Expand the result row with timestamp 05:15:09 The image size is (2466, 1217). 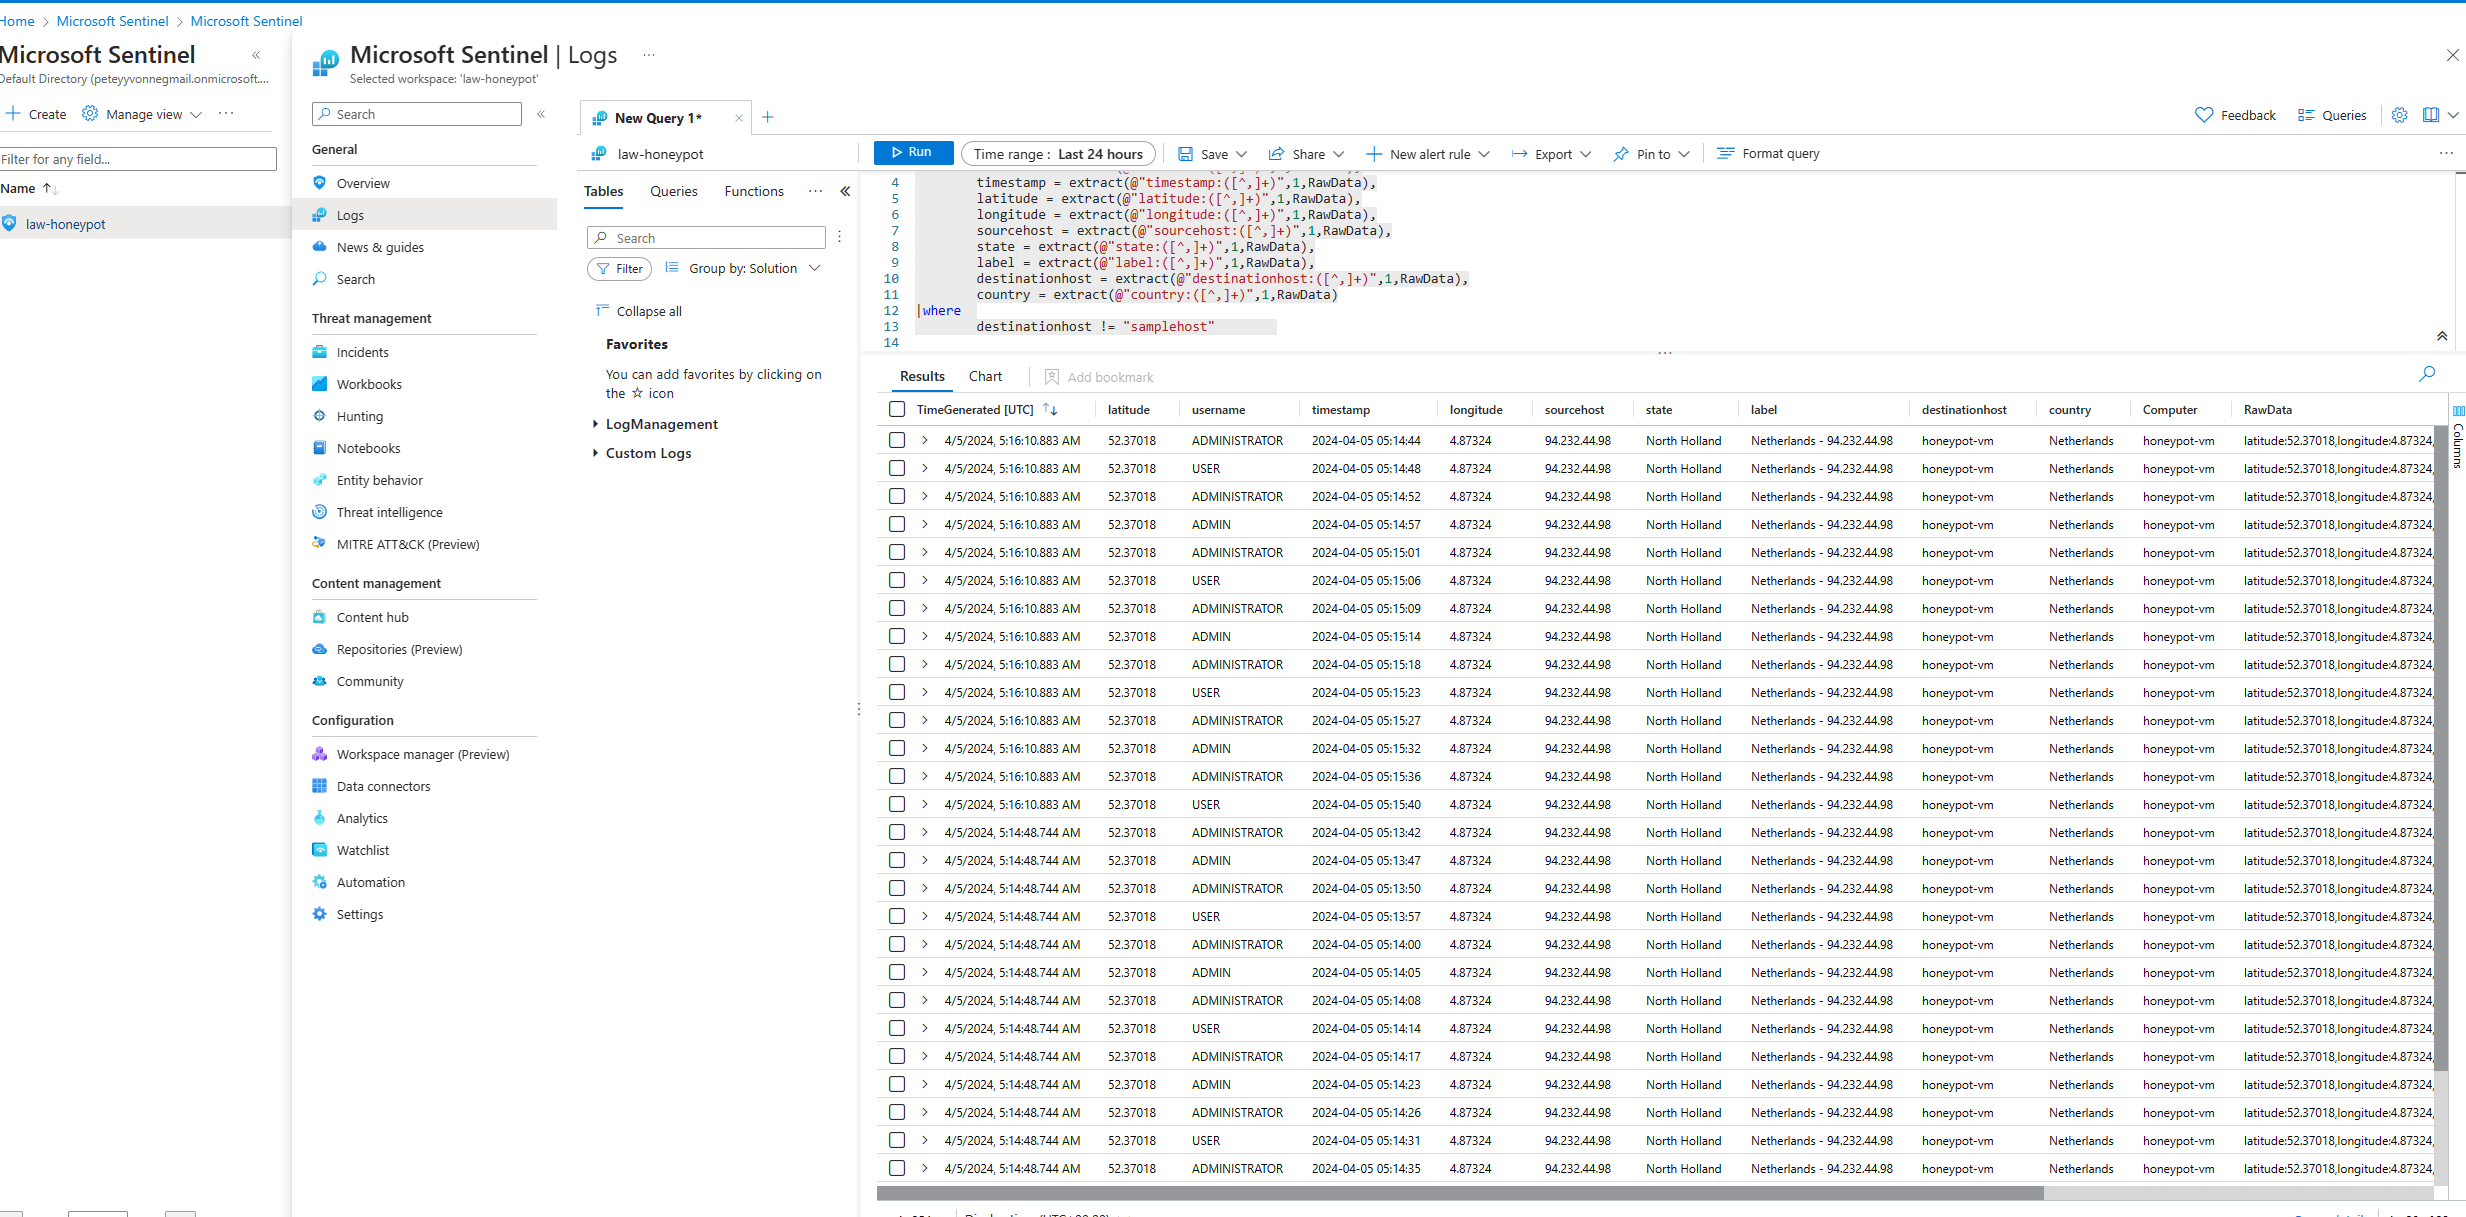[925, 608]
